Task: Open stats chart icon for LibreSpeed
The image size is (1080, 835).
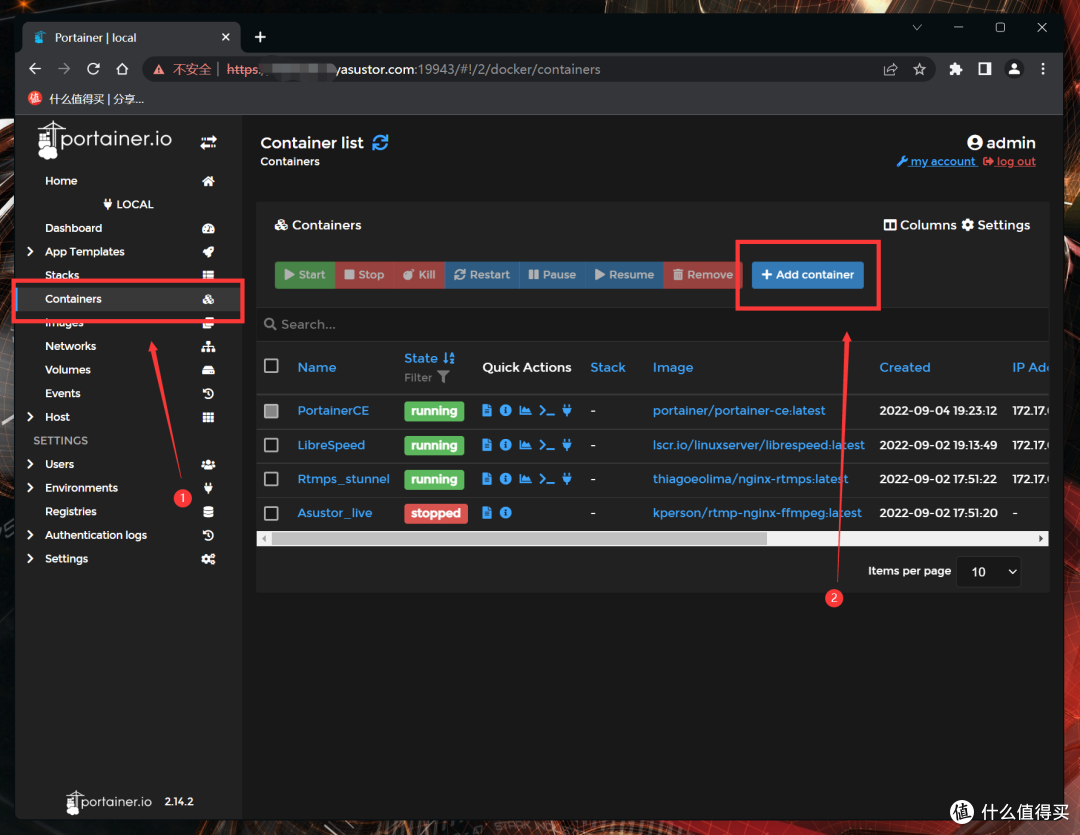Action: coord(525,445)
